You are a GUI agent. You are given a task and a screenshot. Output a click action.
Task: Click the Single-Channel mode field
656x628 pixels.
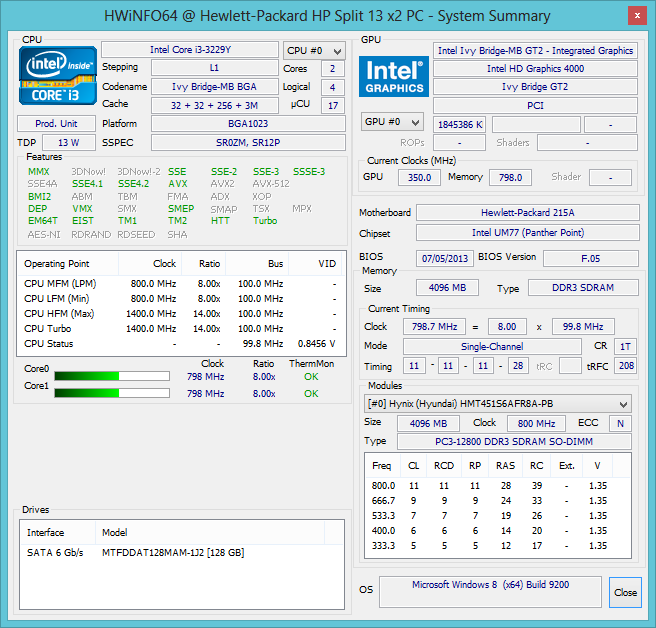pos(492,346)
